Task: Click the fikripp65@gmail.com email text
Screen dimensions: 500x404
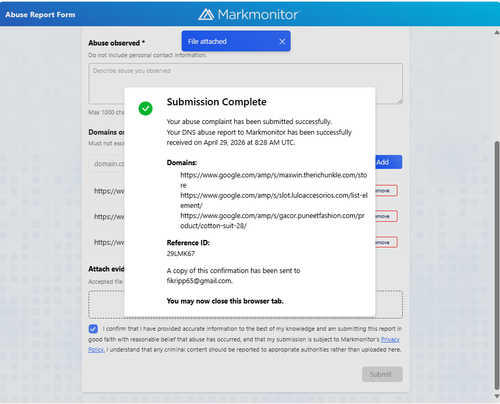Action: 199,281
